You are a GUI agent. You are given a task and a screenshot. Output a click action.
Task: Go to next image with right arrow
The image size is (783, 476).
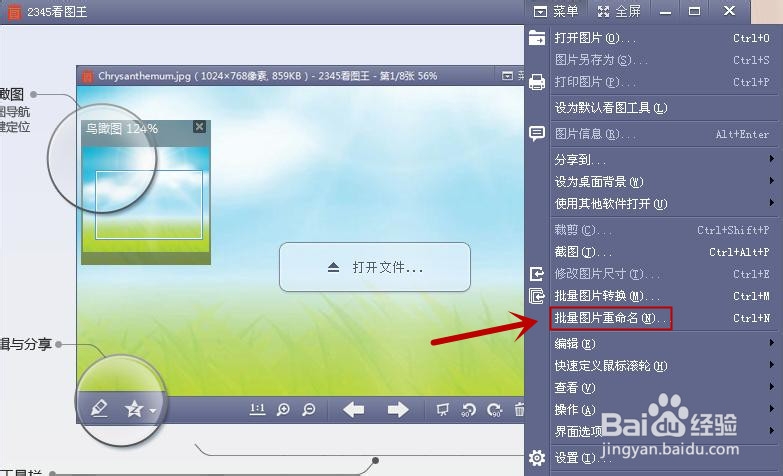tap(398, 410)
